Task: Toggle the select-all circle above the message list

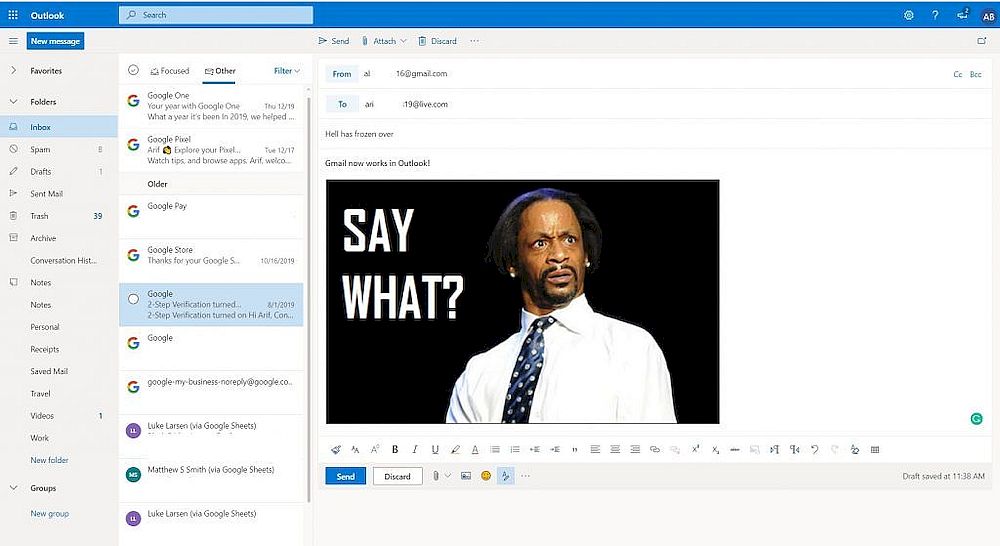Action: point(133,70)
